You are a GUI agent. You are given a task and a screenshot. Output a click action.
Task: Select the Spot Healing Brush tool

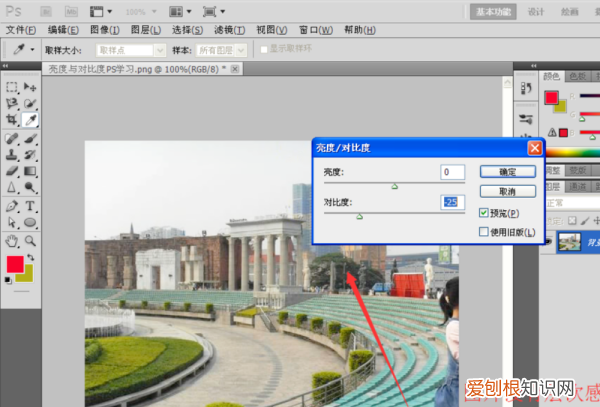12,138
